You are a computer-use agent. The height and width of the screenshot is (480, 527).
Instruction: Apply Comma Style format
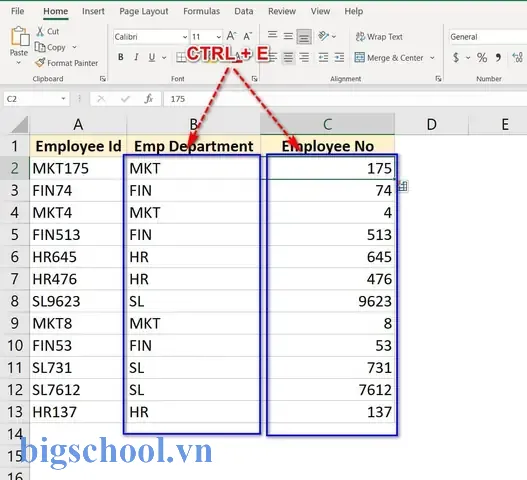point(498,57)
